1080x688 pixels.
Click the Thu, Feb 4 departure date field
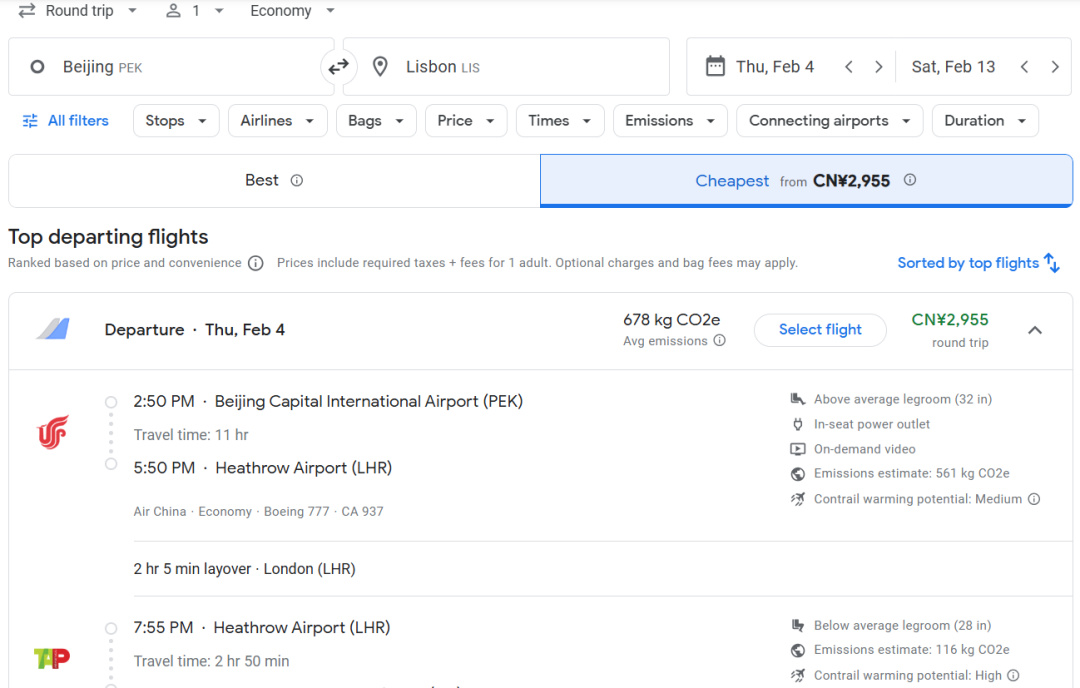click(x=775, y=67)
